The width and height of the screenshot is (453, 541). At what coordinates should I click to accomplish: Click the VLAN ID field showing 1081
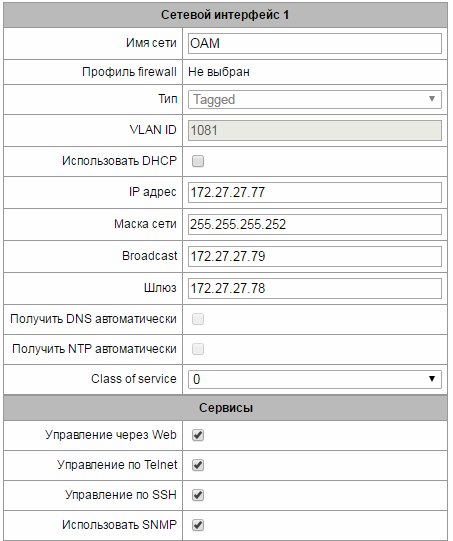315,130
